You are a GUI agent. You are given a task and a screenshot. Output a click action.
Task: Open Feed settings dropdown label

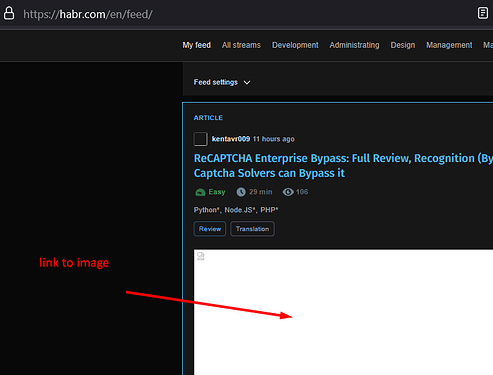tap(216, 82)
